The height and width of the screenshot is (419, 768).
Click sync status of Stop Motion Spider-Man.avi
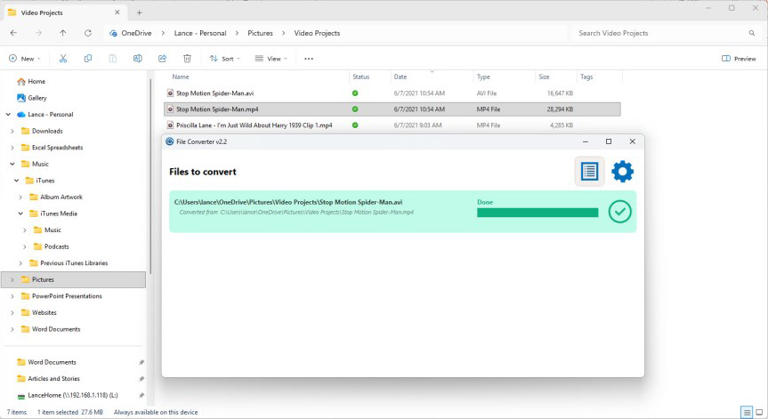click(355, 93)
